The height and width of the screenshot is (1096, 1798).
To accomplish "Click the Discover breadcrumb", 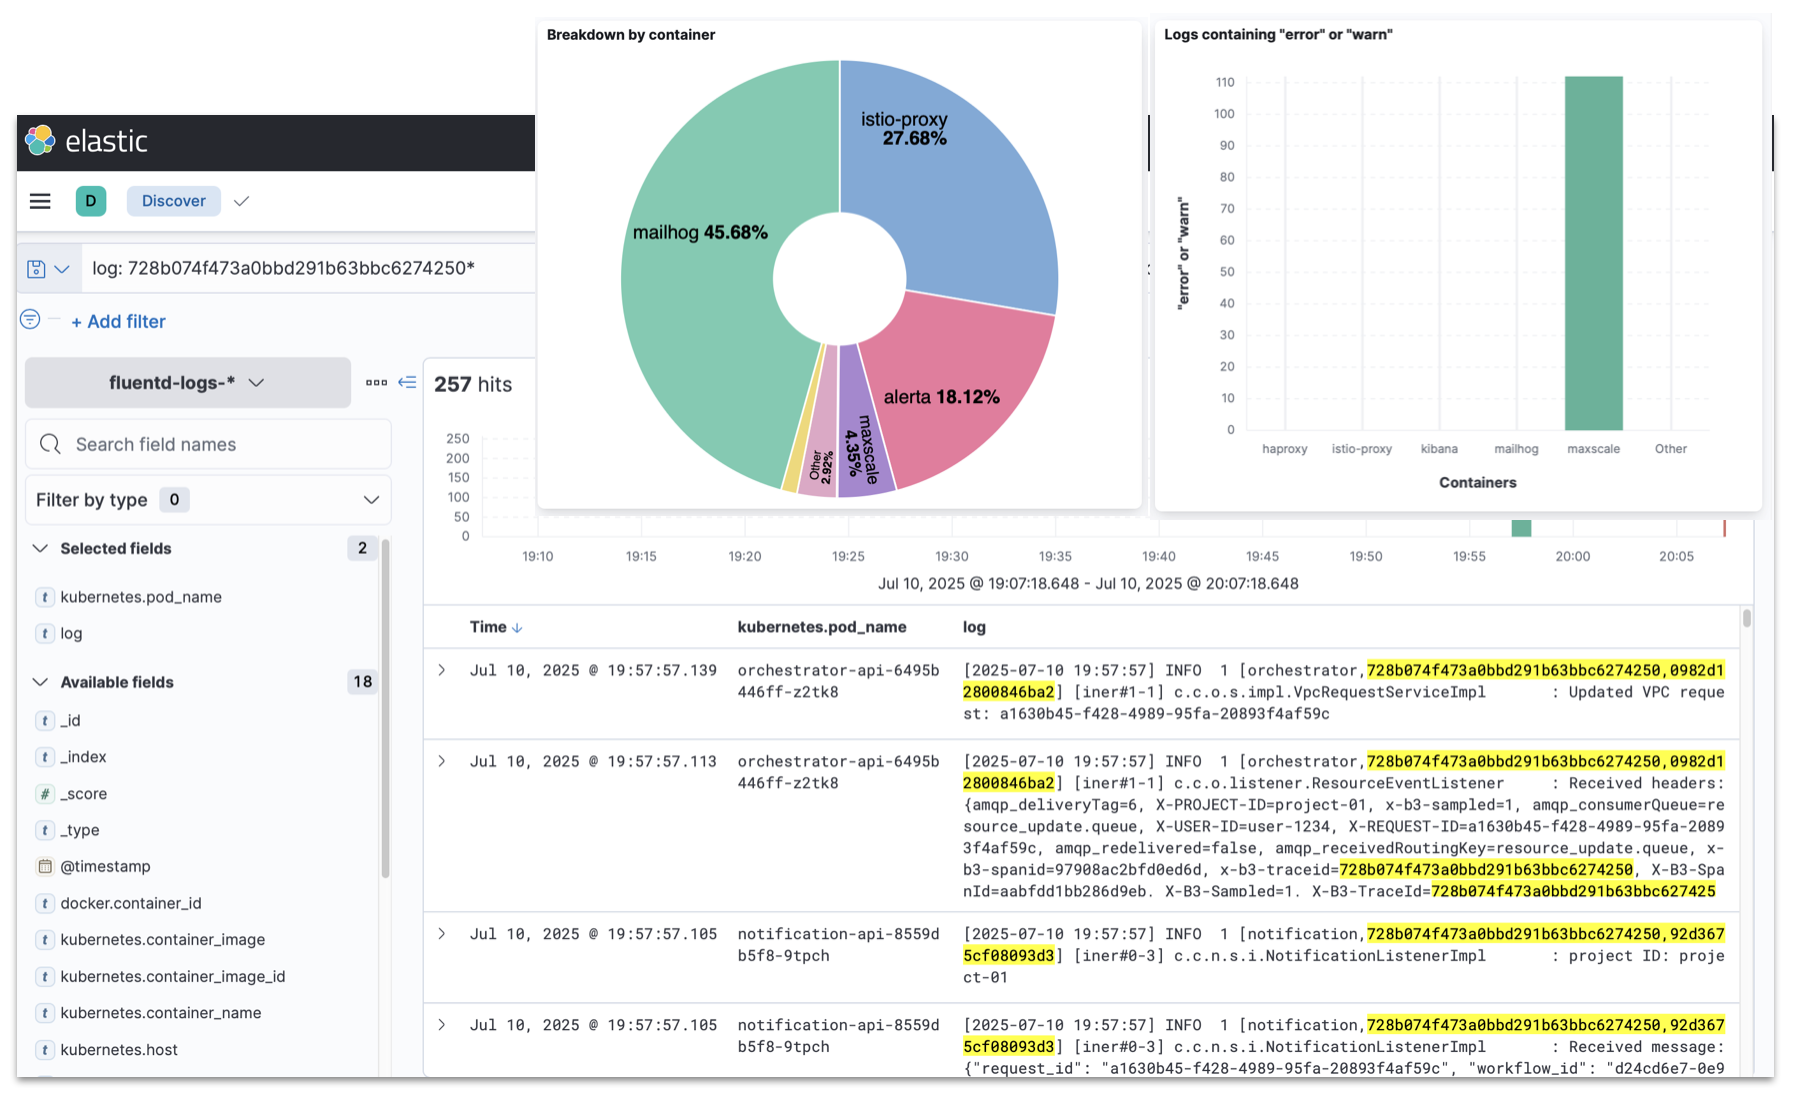I will pos(173,200).
